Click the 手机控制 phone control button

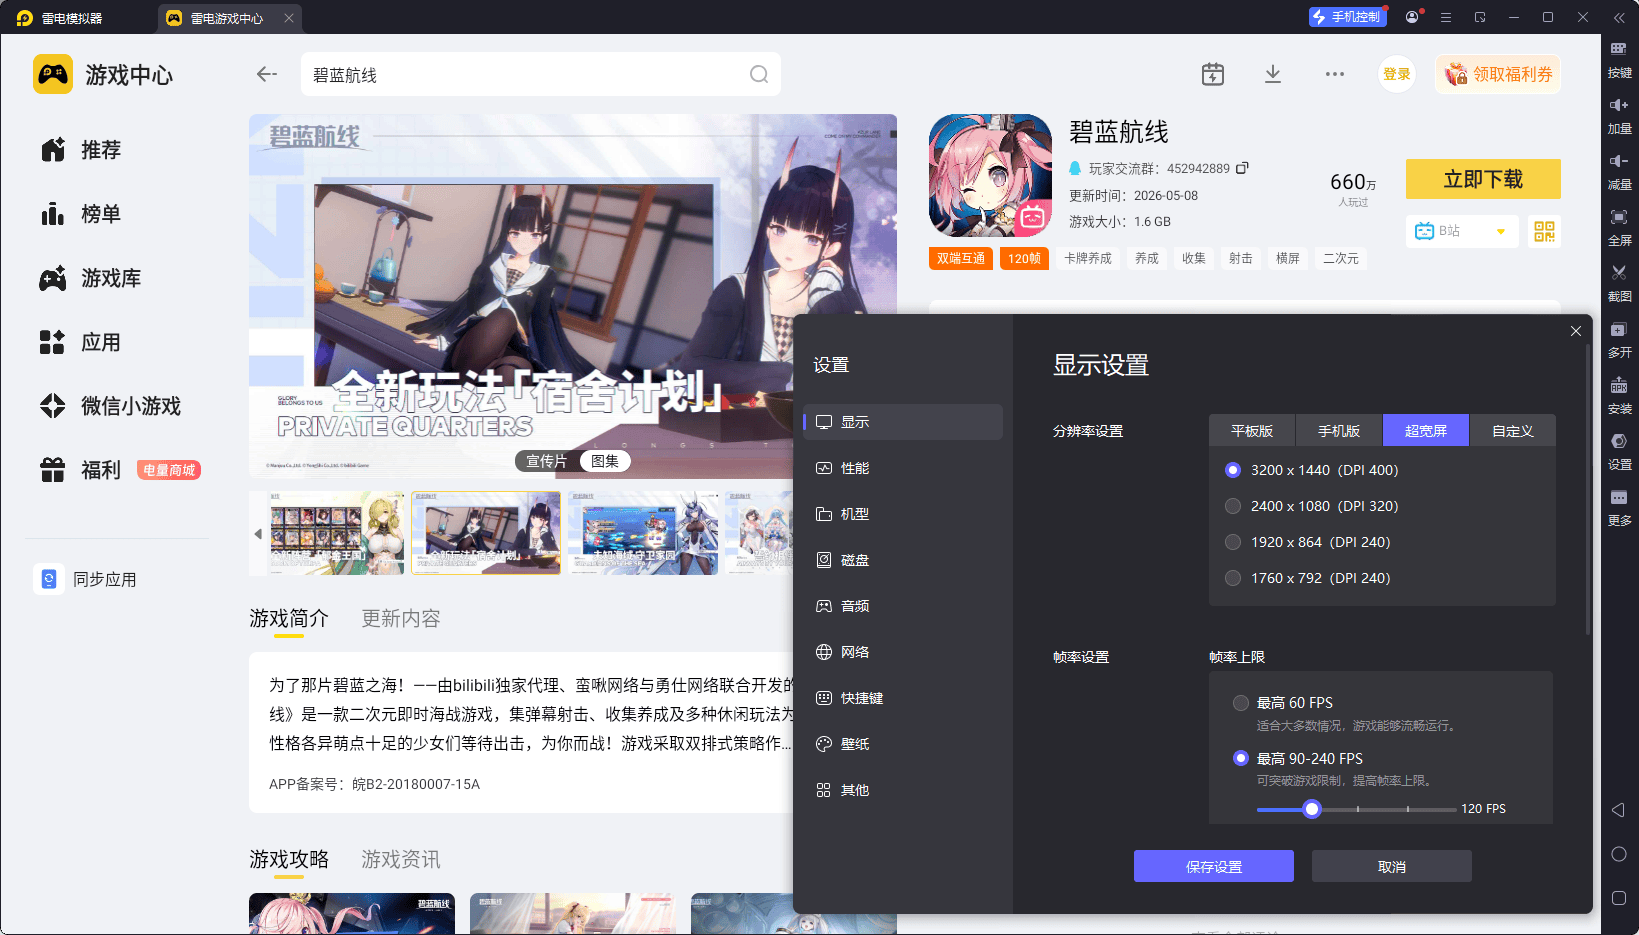[x=1347, y=17]
